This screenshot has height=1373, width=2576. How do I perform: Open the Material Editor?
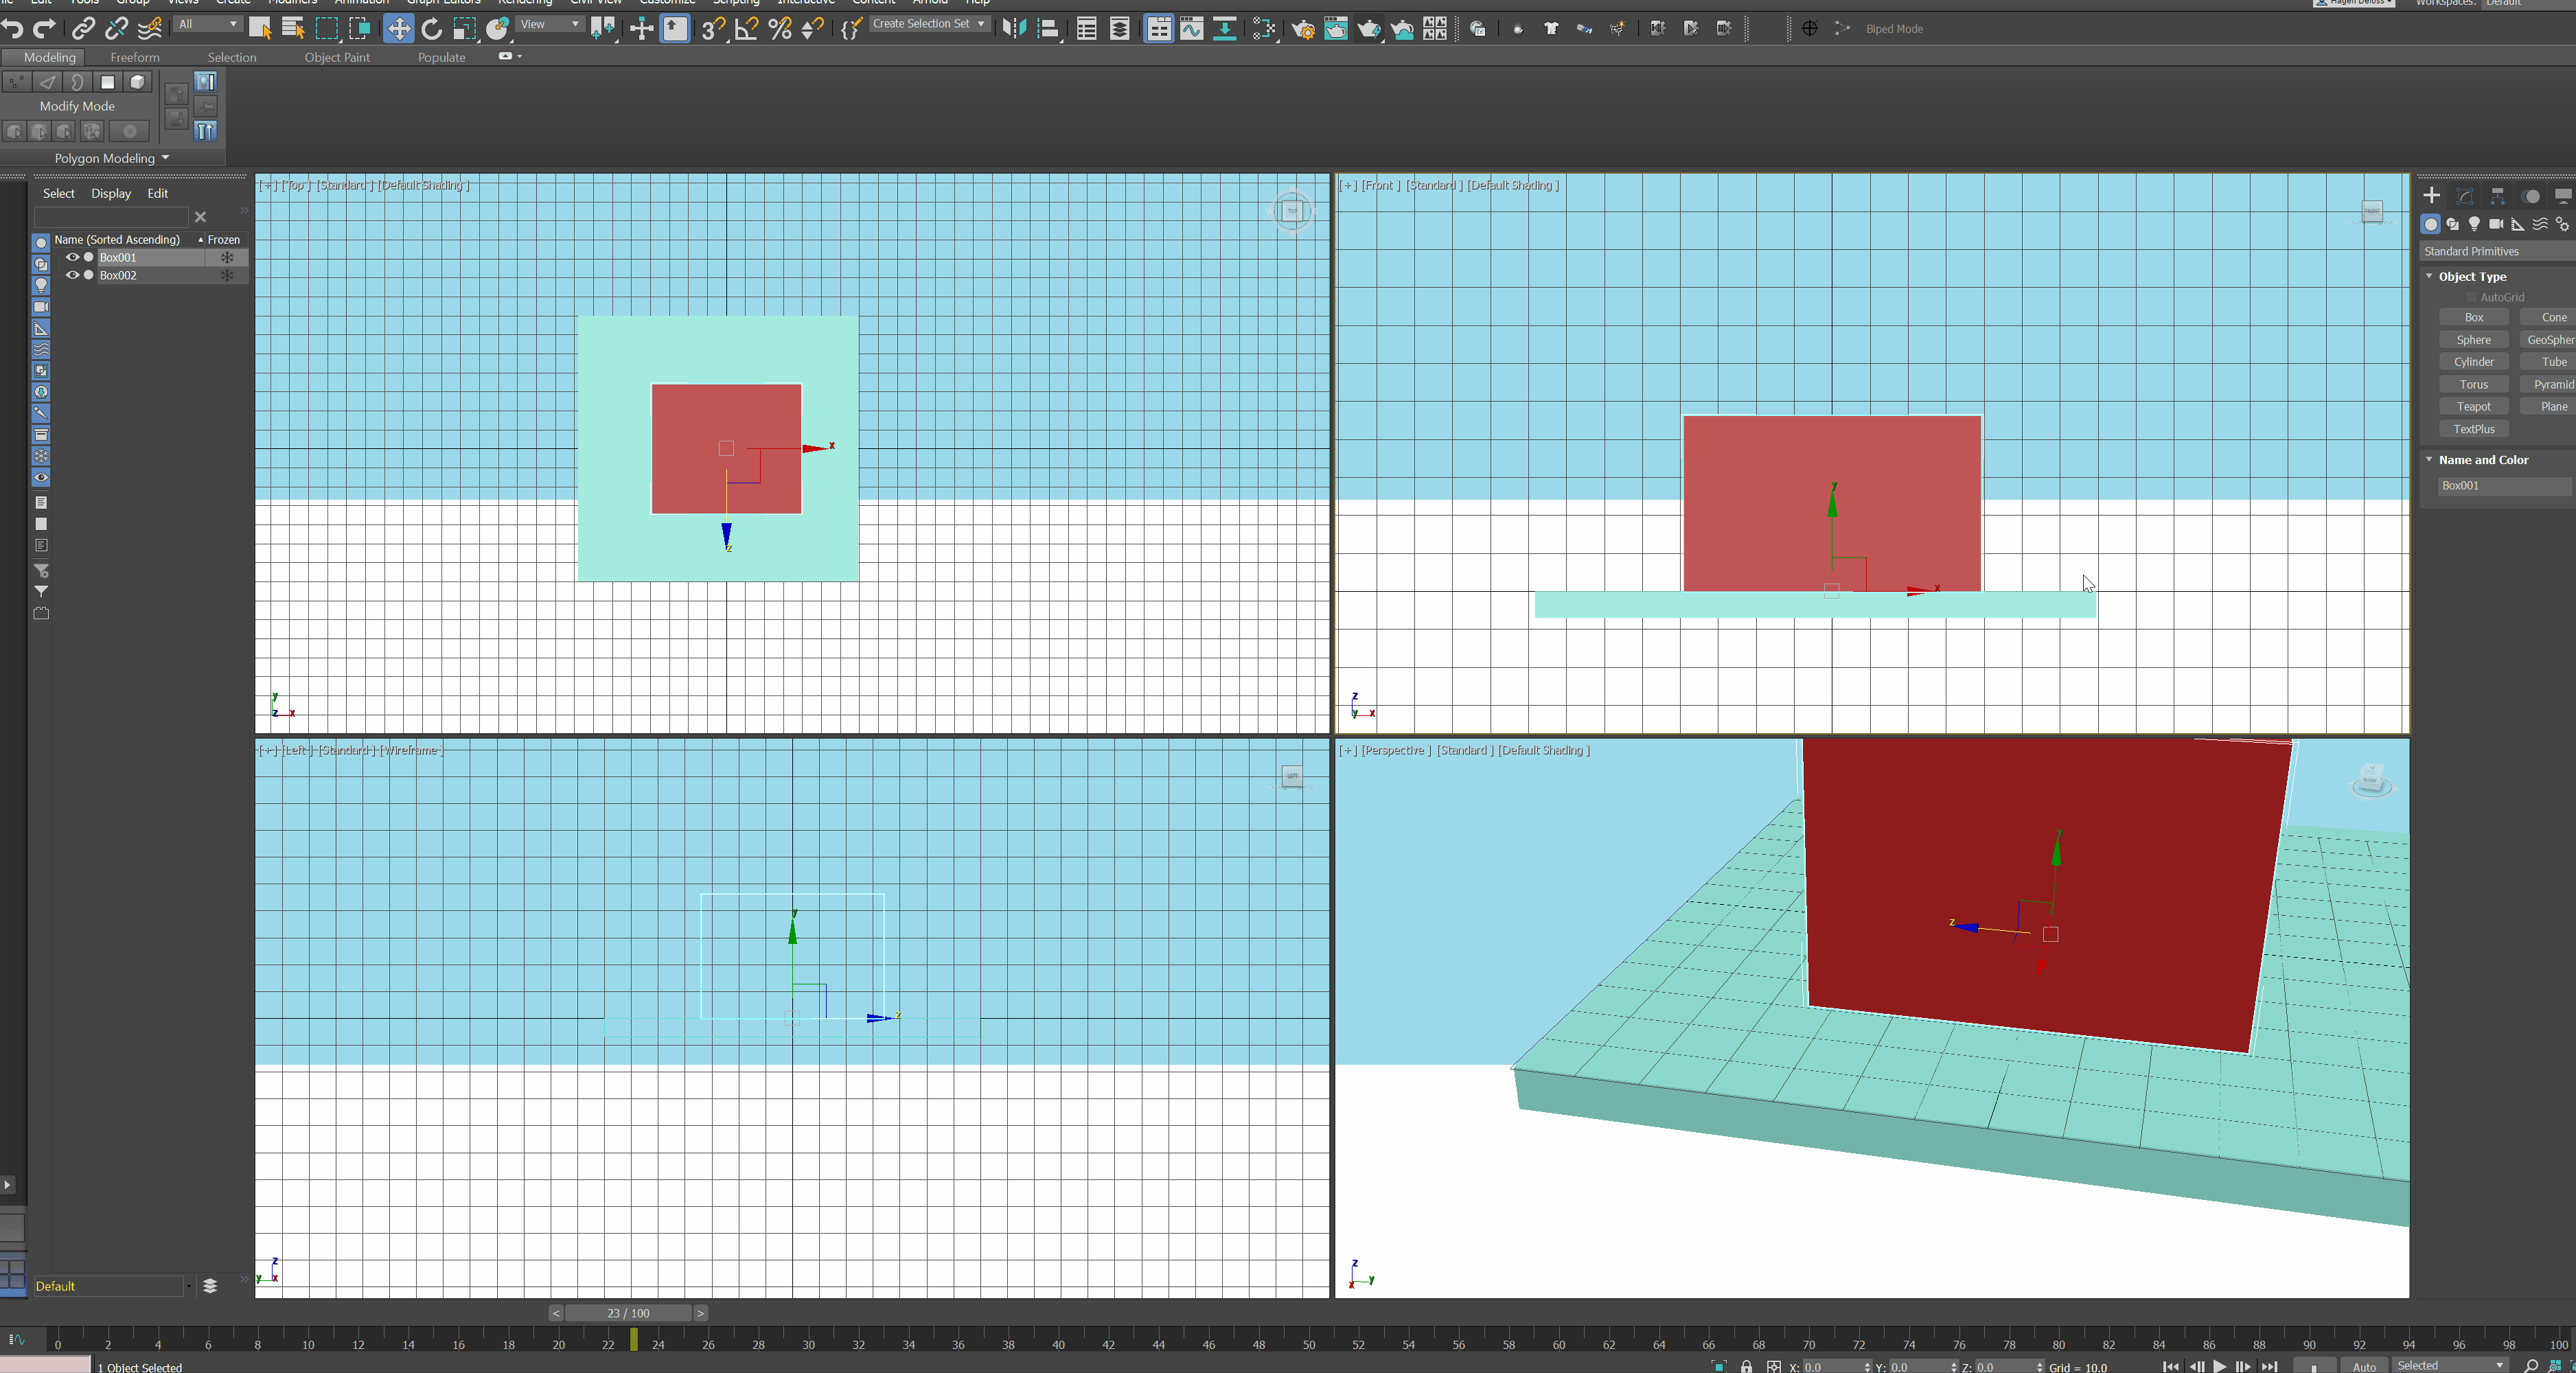(x=1263, y=29)
